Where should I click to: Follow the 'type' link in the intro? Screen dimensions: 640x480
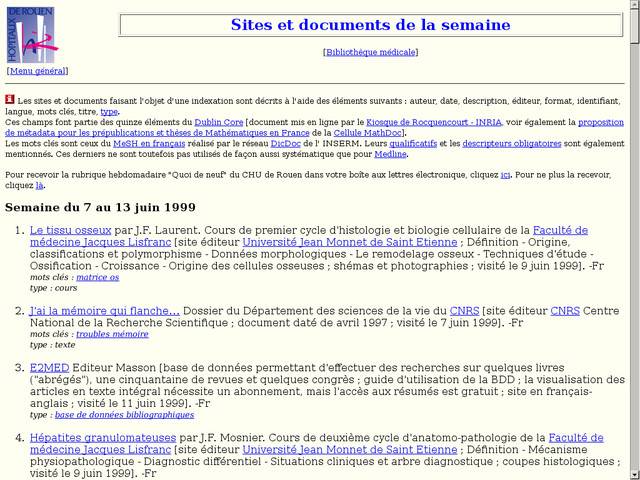pyautogui.click(x=109, y=111)
